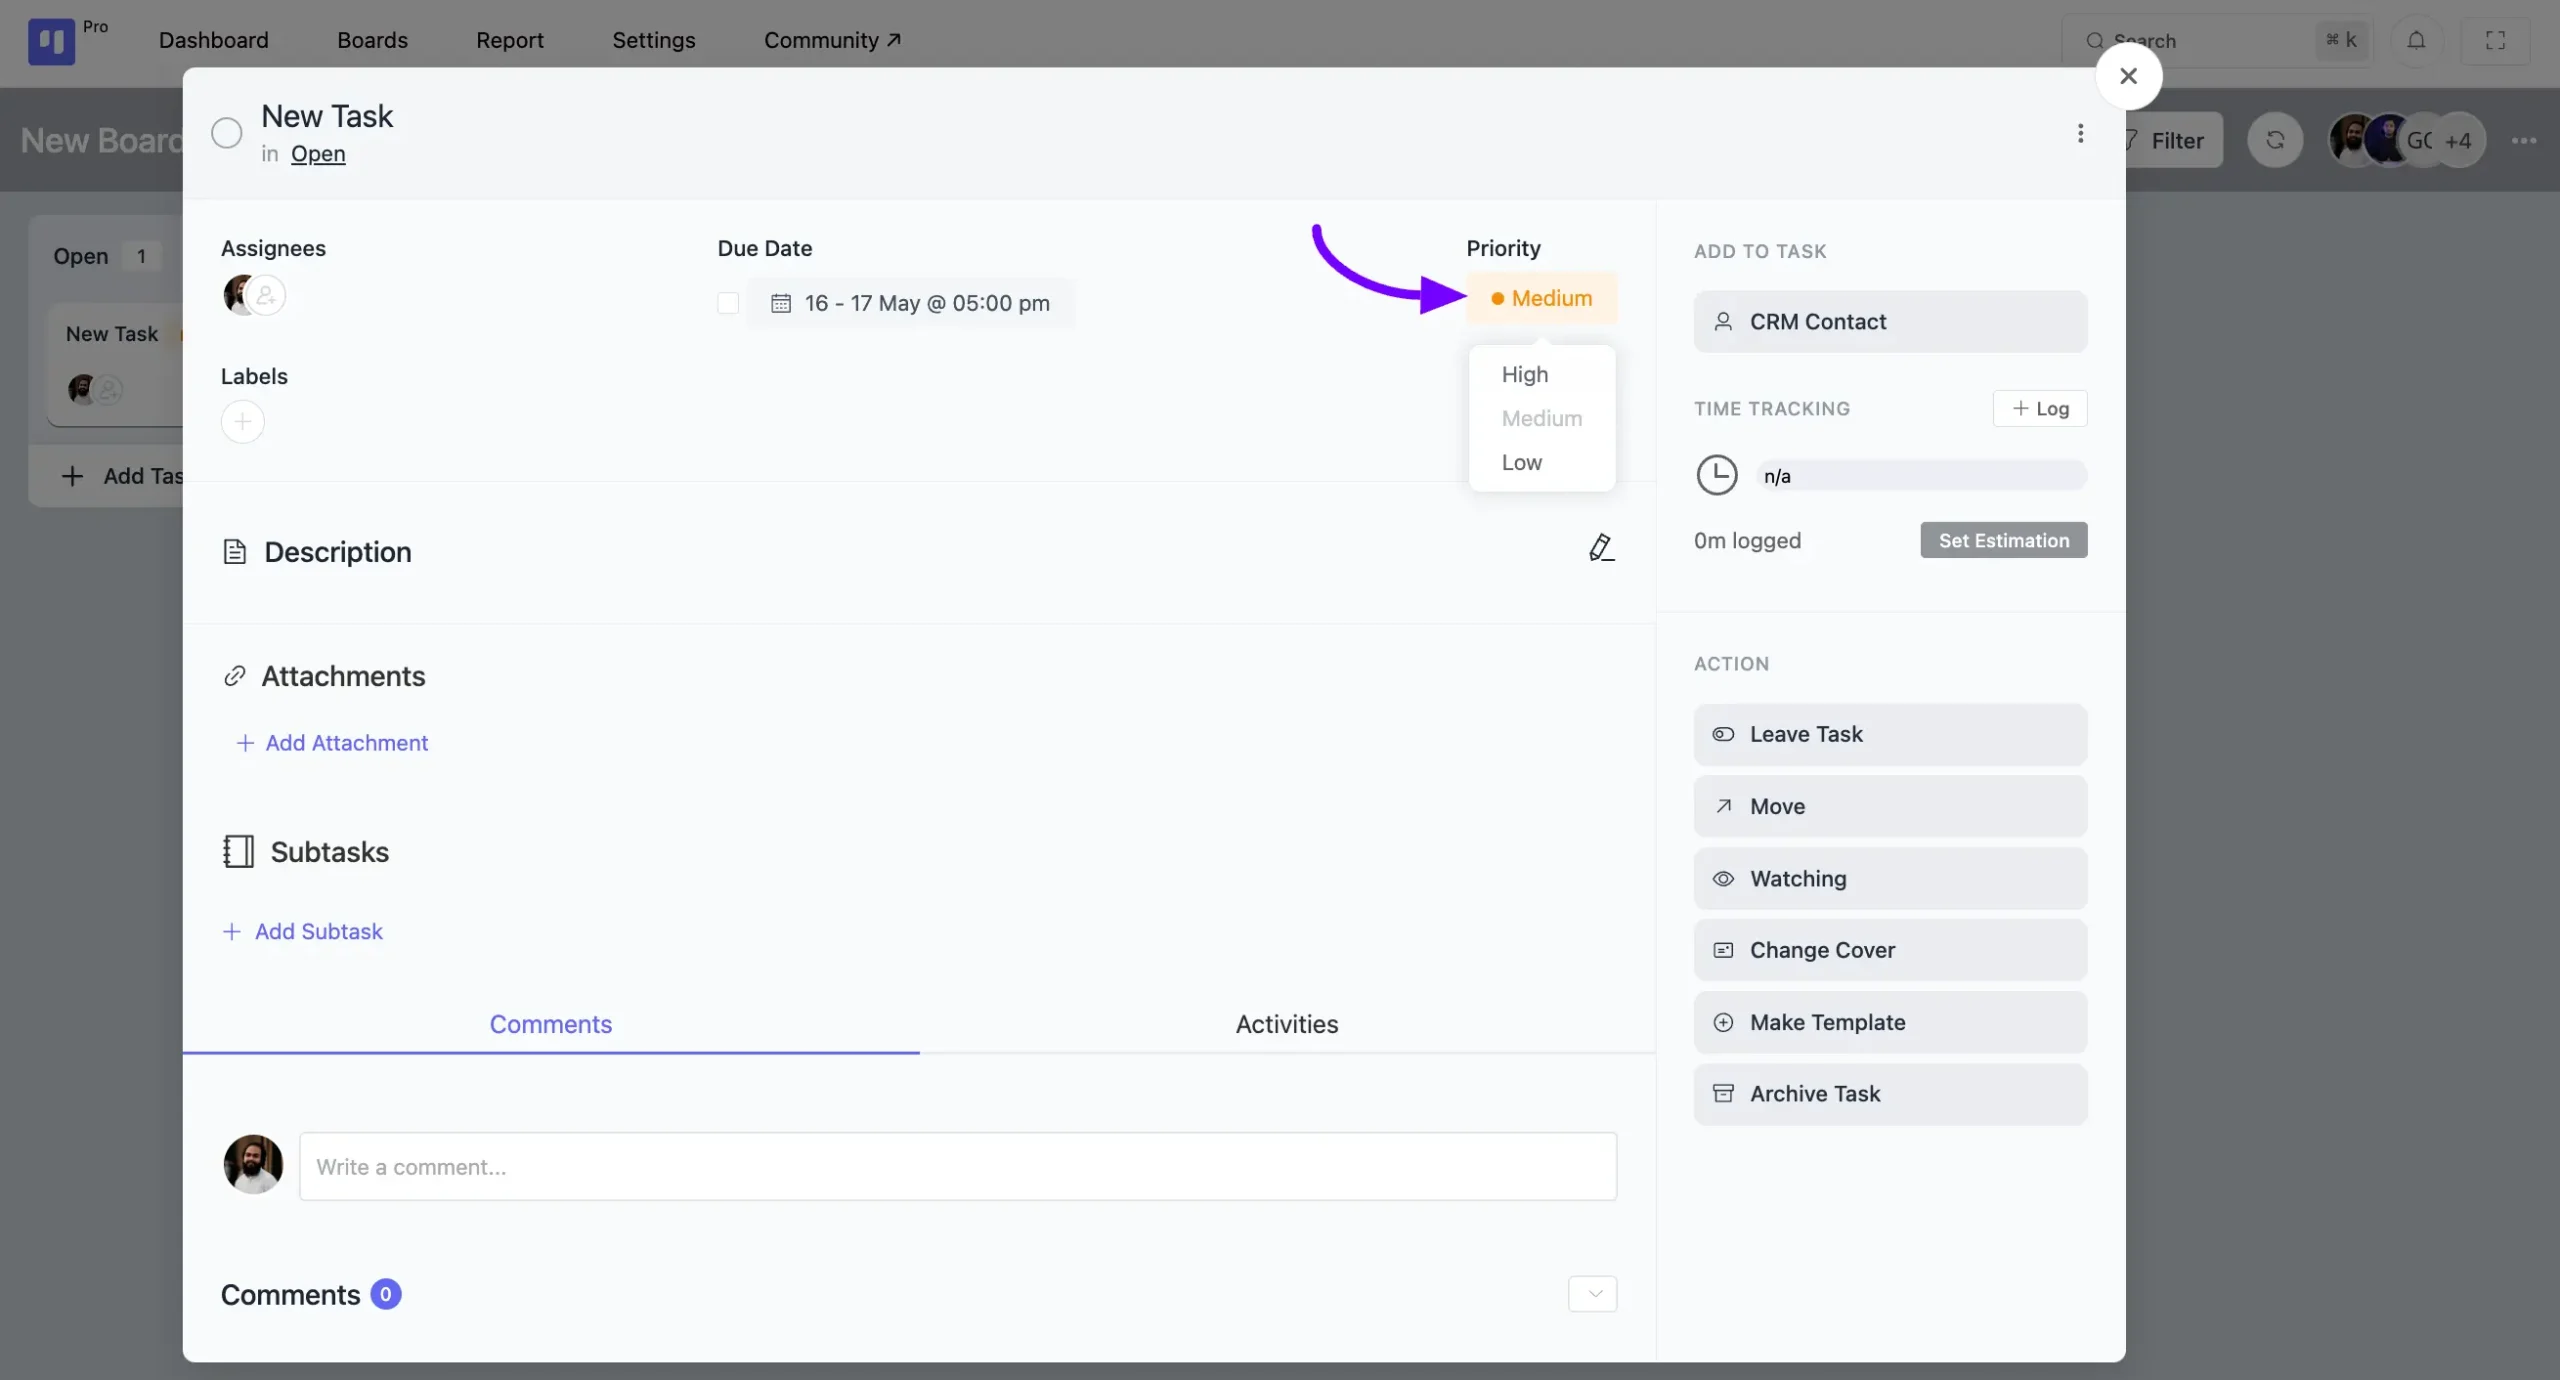Viewport: 2560px width, 1380px height.
Task: Click the Leave Task eye icon
Action: (x=1723, y=732)
